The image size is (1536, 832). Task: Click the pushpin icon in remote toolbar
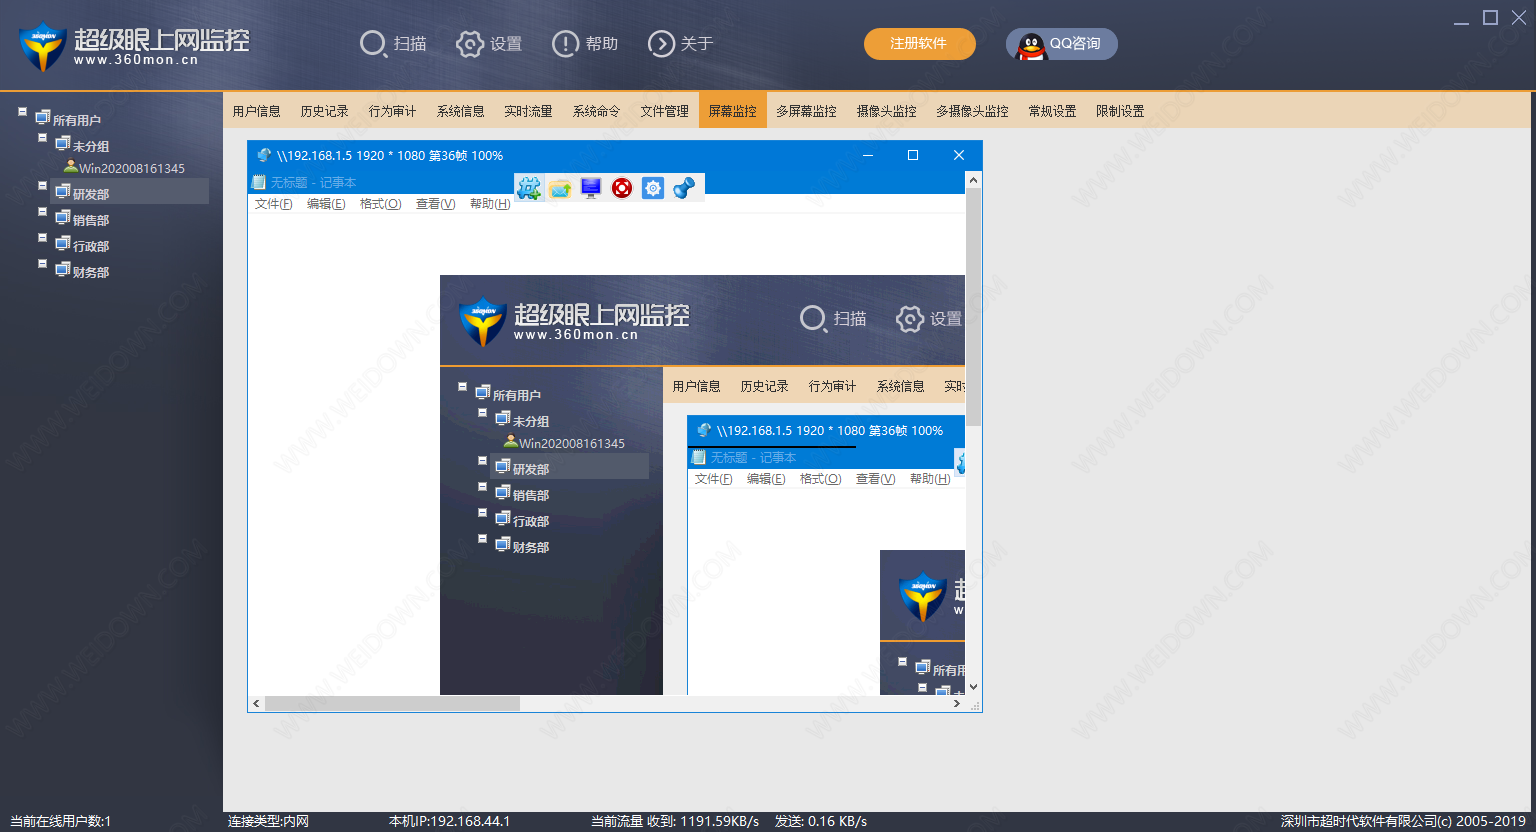684,188
